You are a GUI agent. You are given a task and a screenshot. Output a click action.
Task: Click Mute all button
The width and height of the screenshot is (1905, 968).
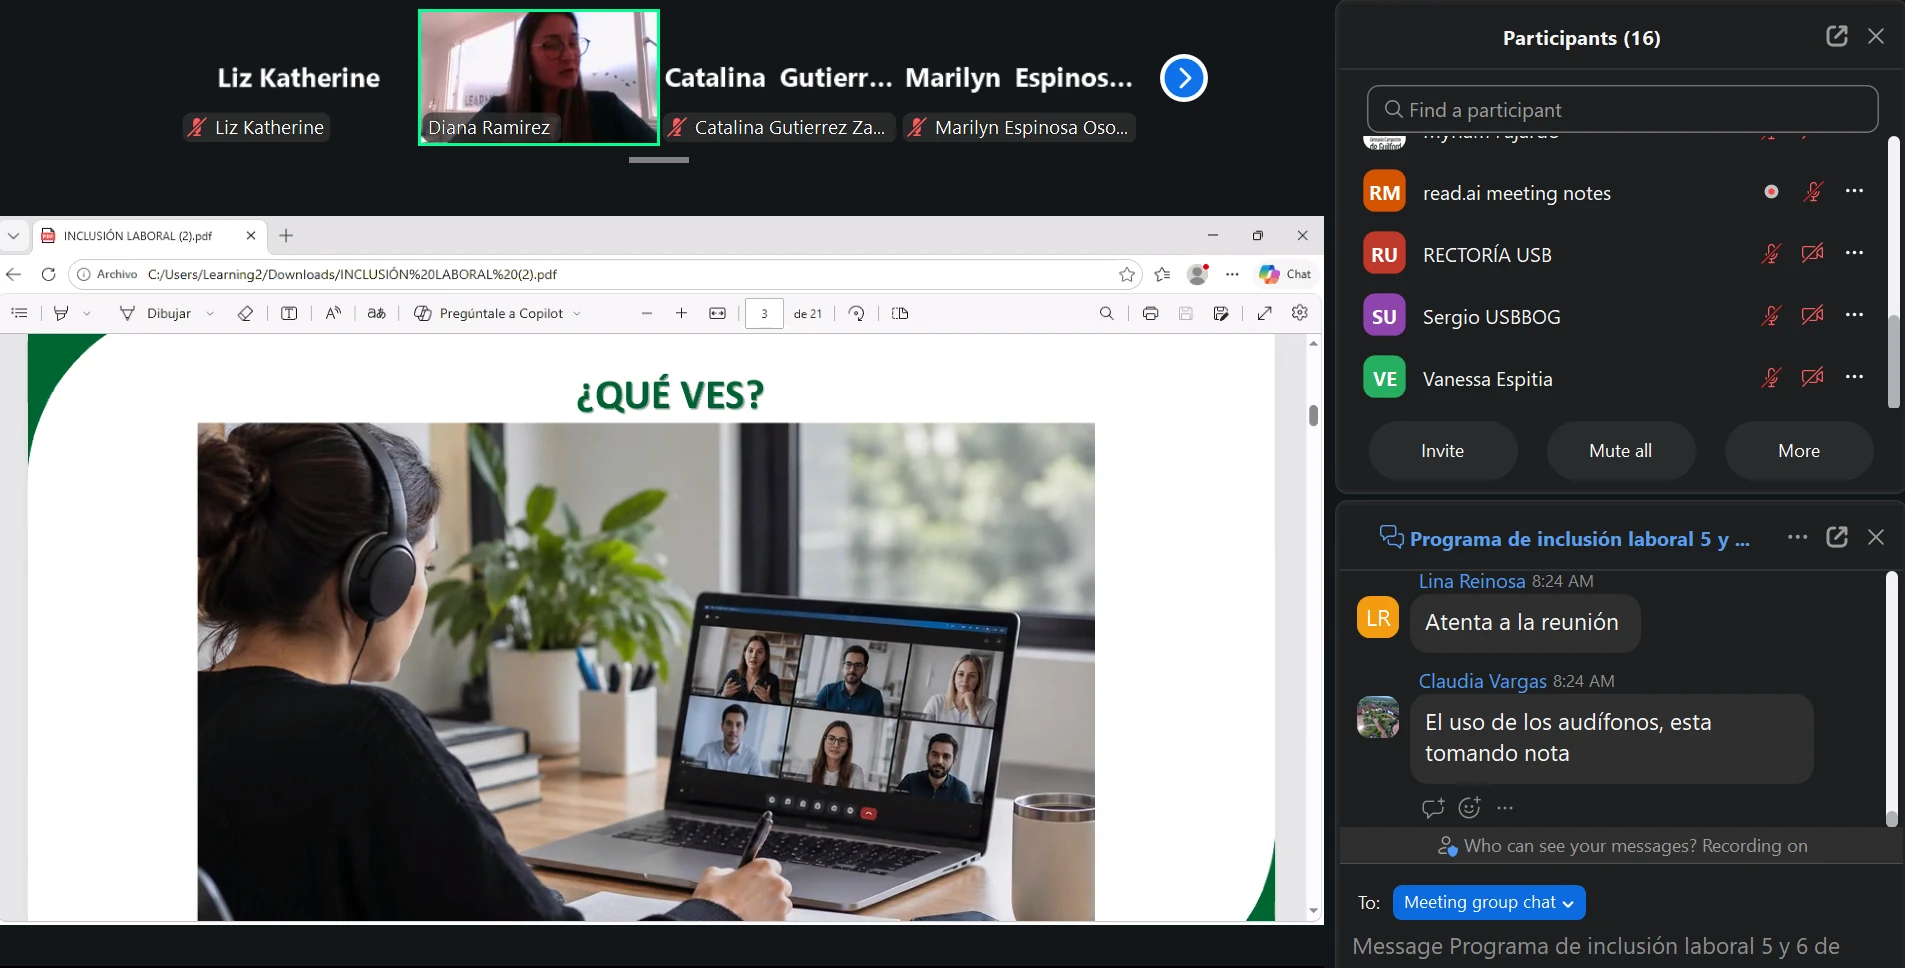[x=1620, y=451]
